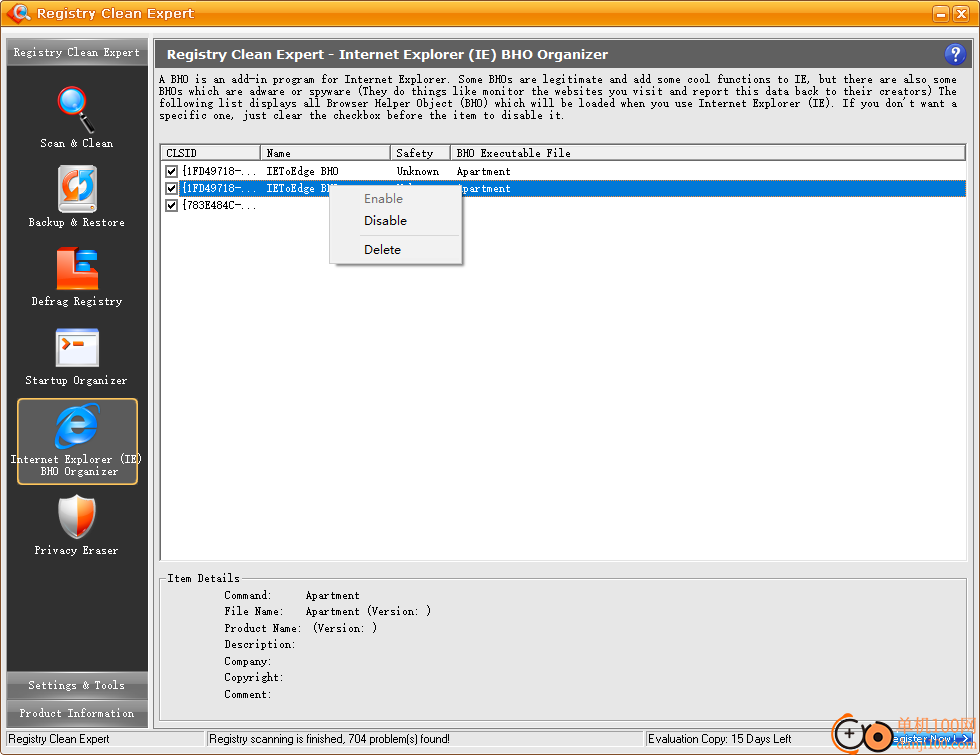Open the Registry Clean Expert sidebar tab

[x=77, y=52]
